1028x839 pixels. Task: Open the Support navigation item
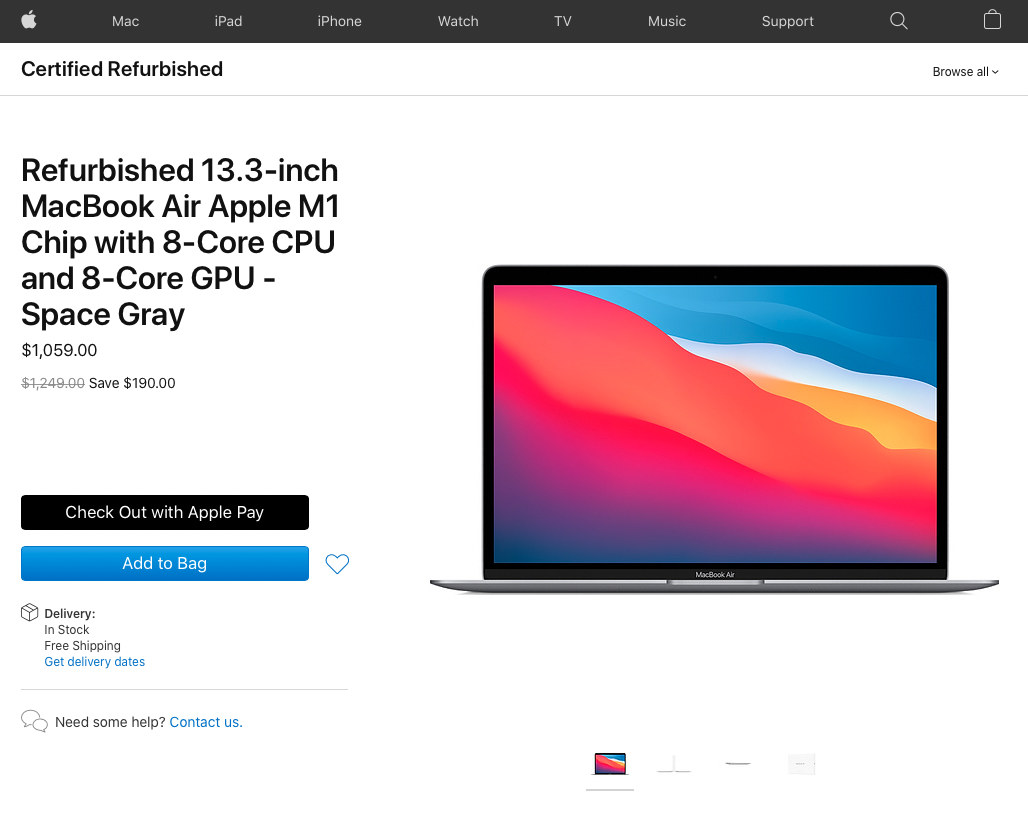[787, 21]
